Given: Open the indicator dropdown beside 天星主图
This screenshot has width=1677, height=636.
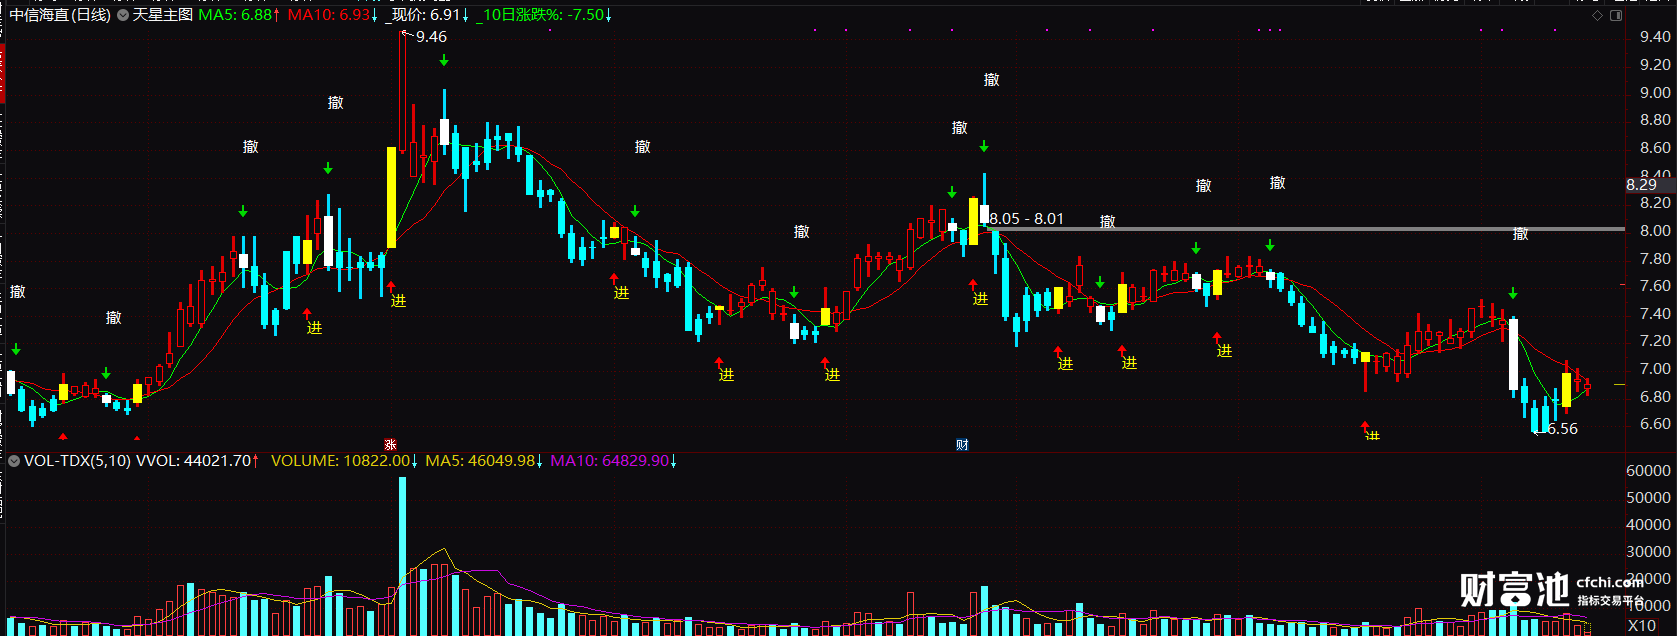Looking at the screenshot, I should pos(123,15).
